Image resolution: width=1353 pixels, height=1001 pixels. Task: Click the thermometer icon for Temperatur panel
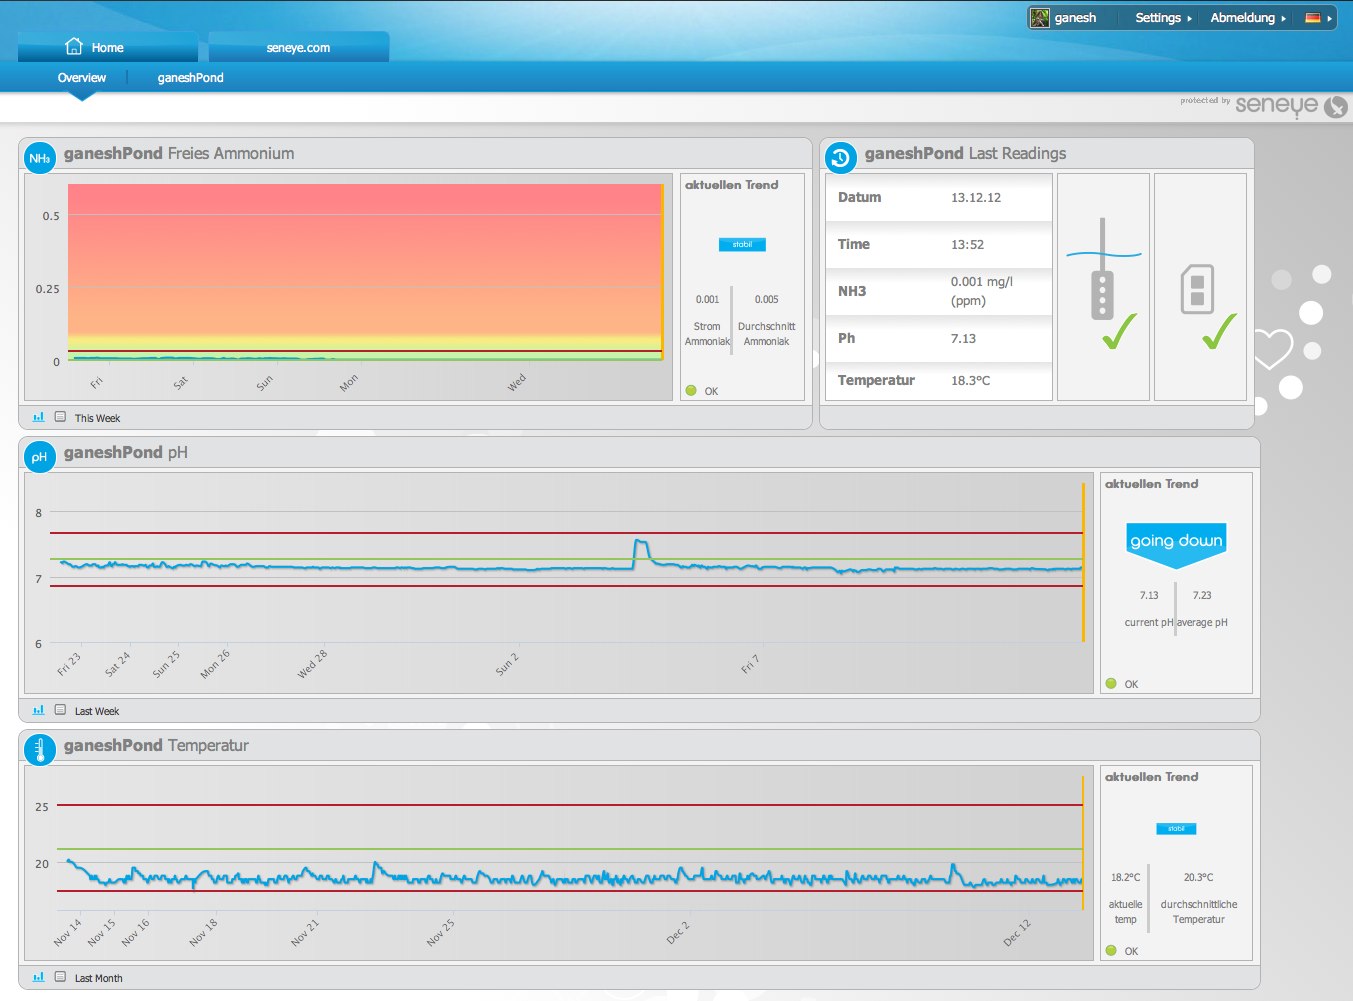[x=39, y=749]
